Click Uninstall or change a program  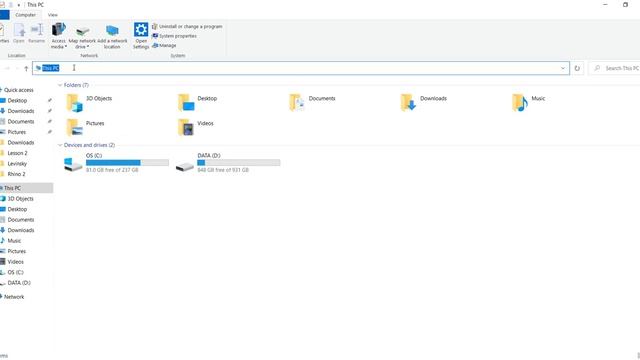pos(187,27)
